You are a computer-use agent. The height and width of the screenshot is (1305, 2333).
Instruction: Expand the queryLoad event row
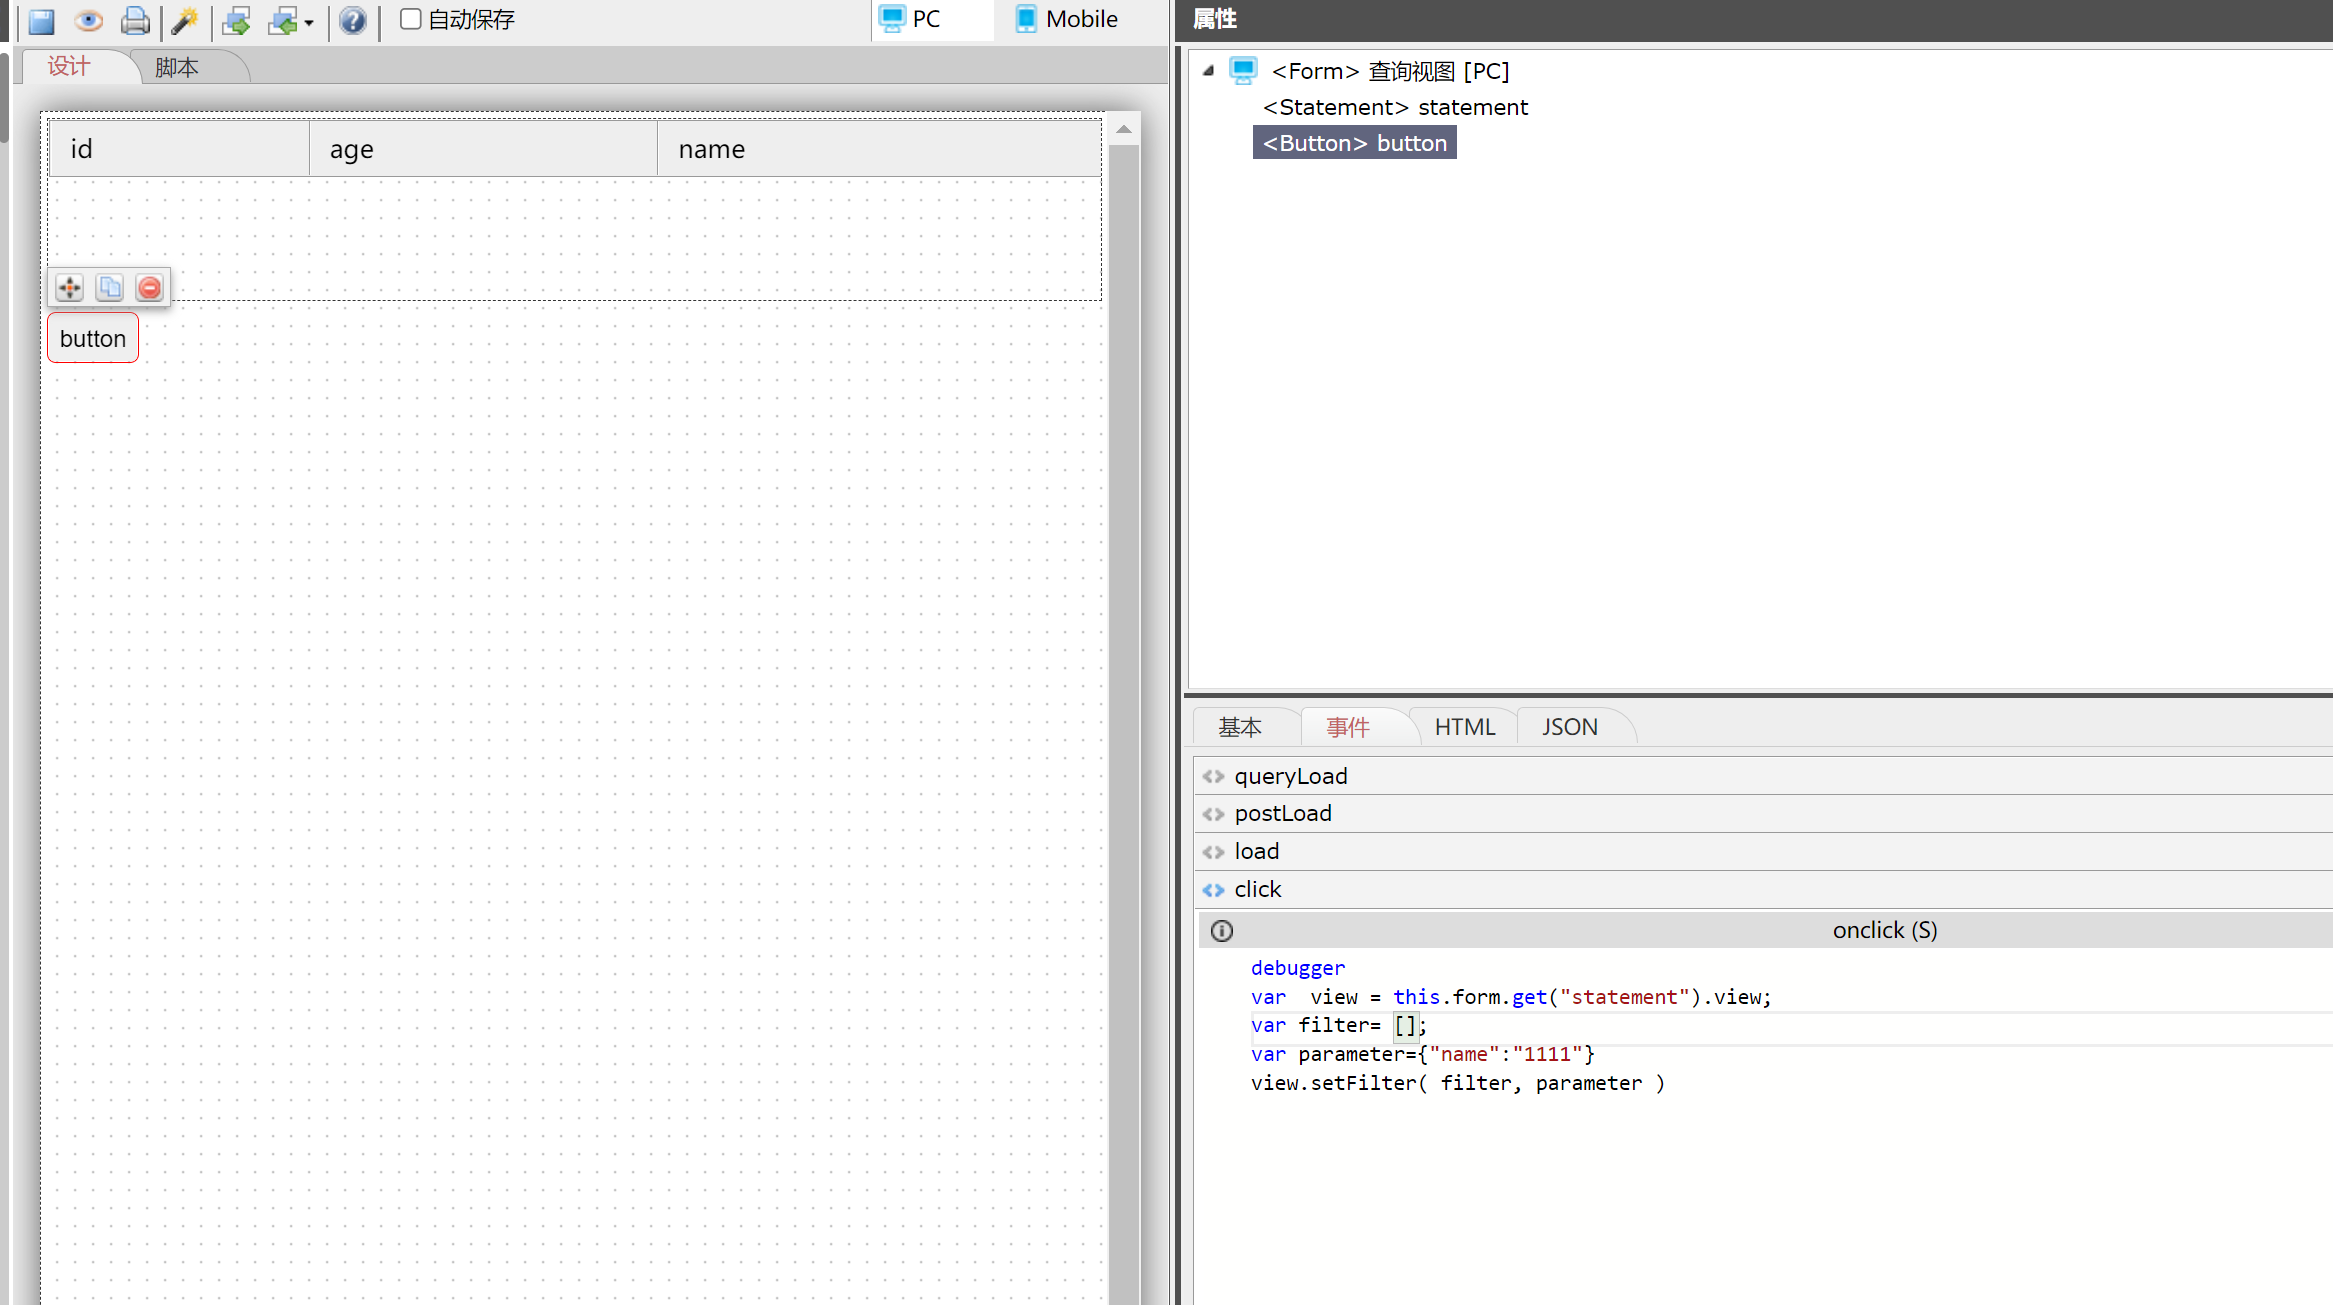click(x=1290, y=776)
